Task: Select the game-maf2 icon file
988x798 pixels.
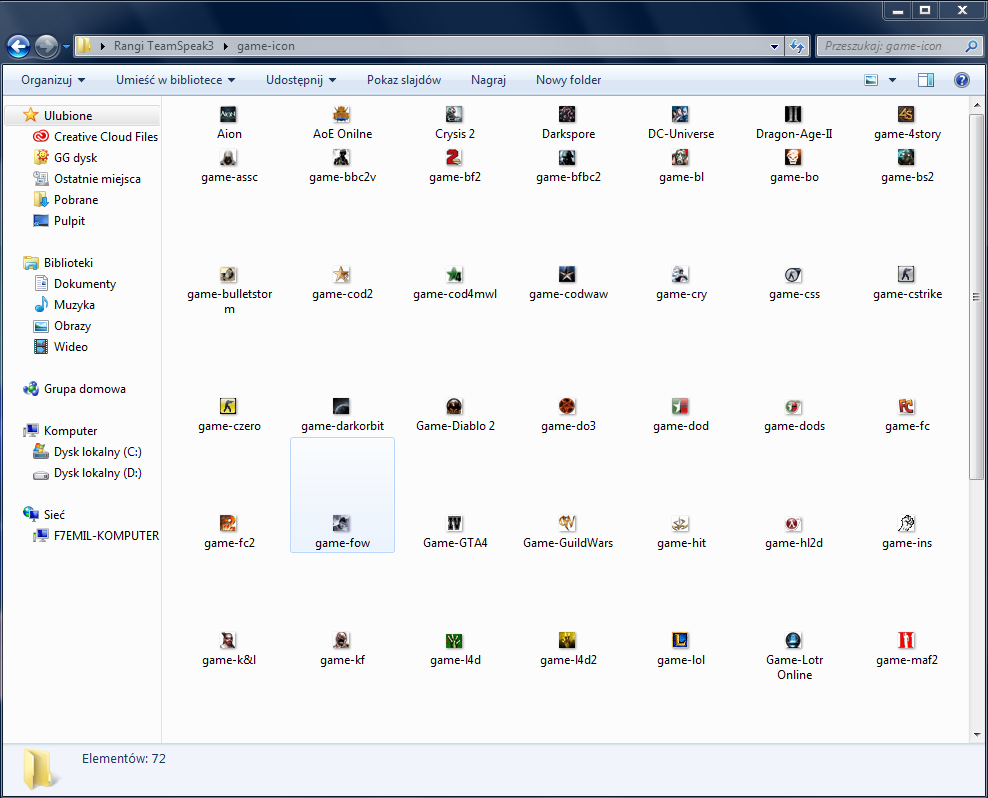Action: click(x=907, y=649)
